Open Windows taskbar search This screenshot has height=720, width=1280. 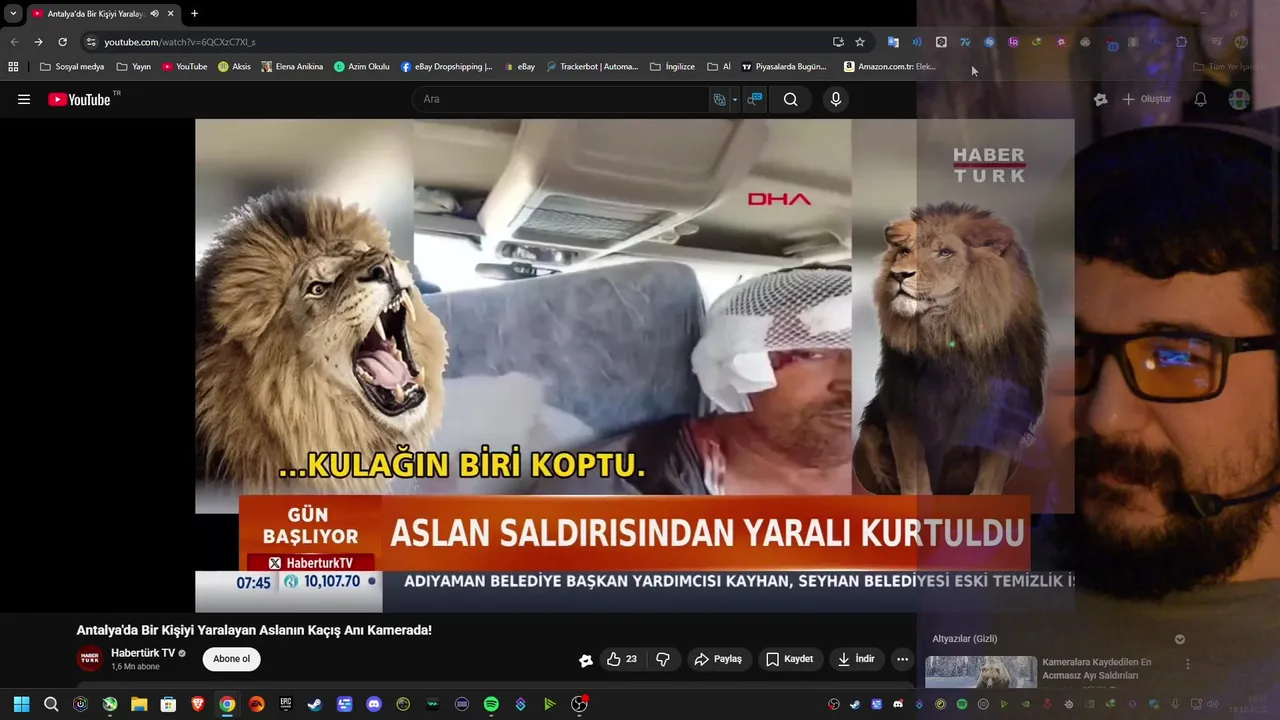click(x=51, y=704)
